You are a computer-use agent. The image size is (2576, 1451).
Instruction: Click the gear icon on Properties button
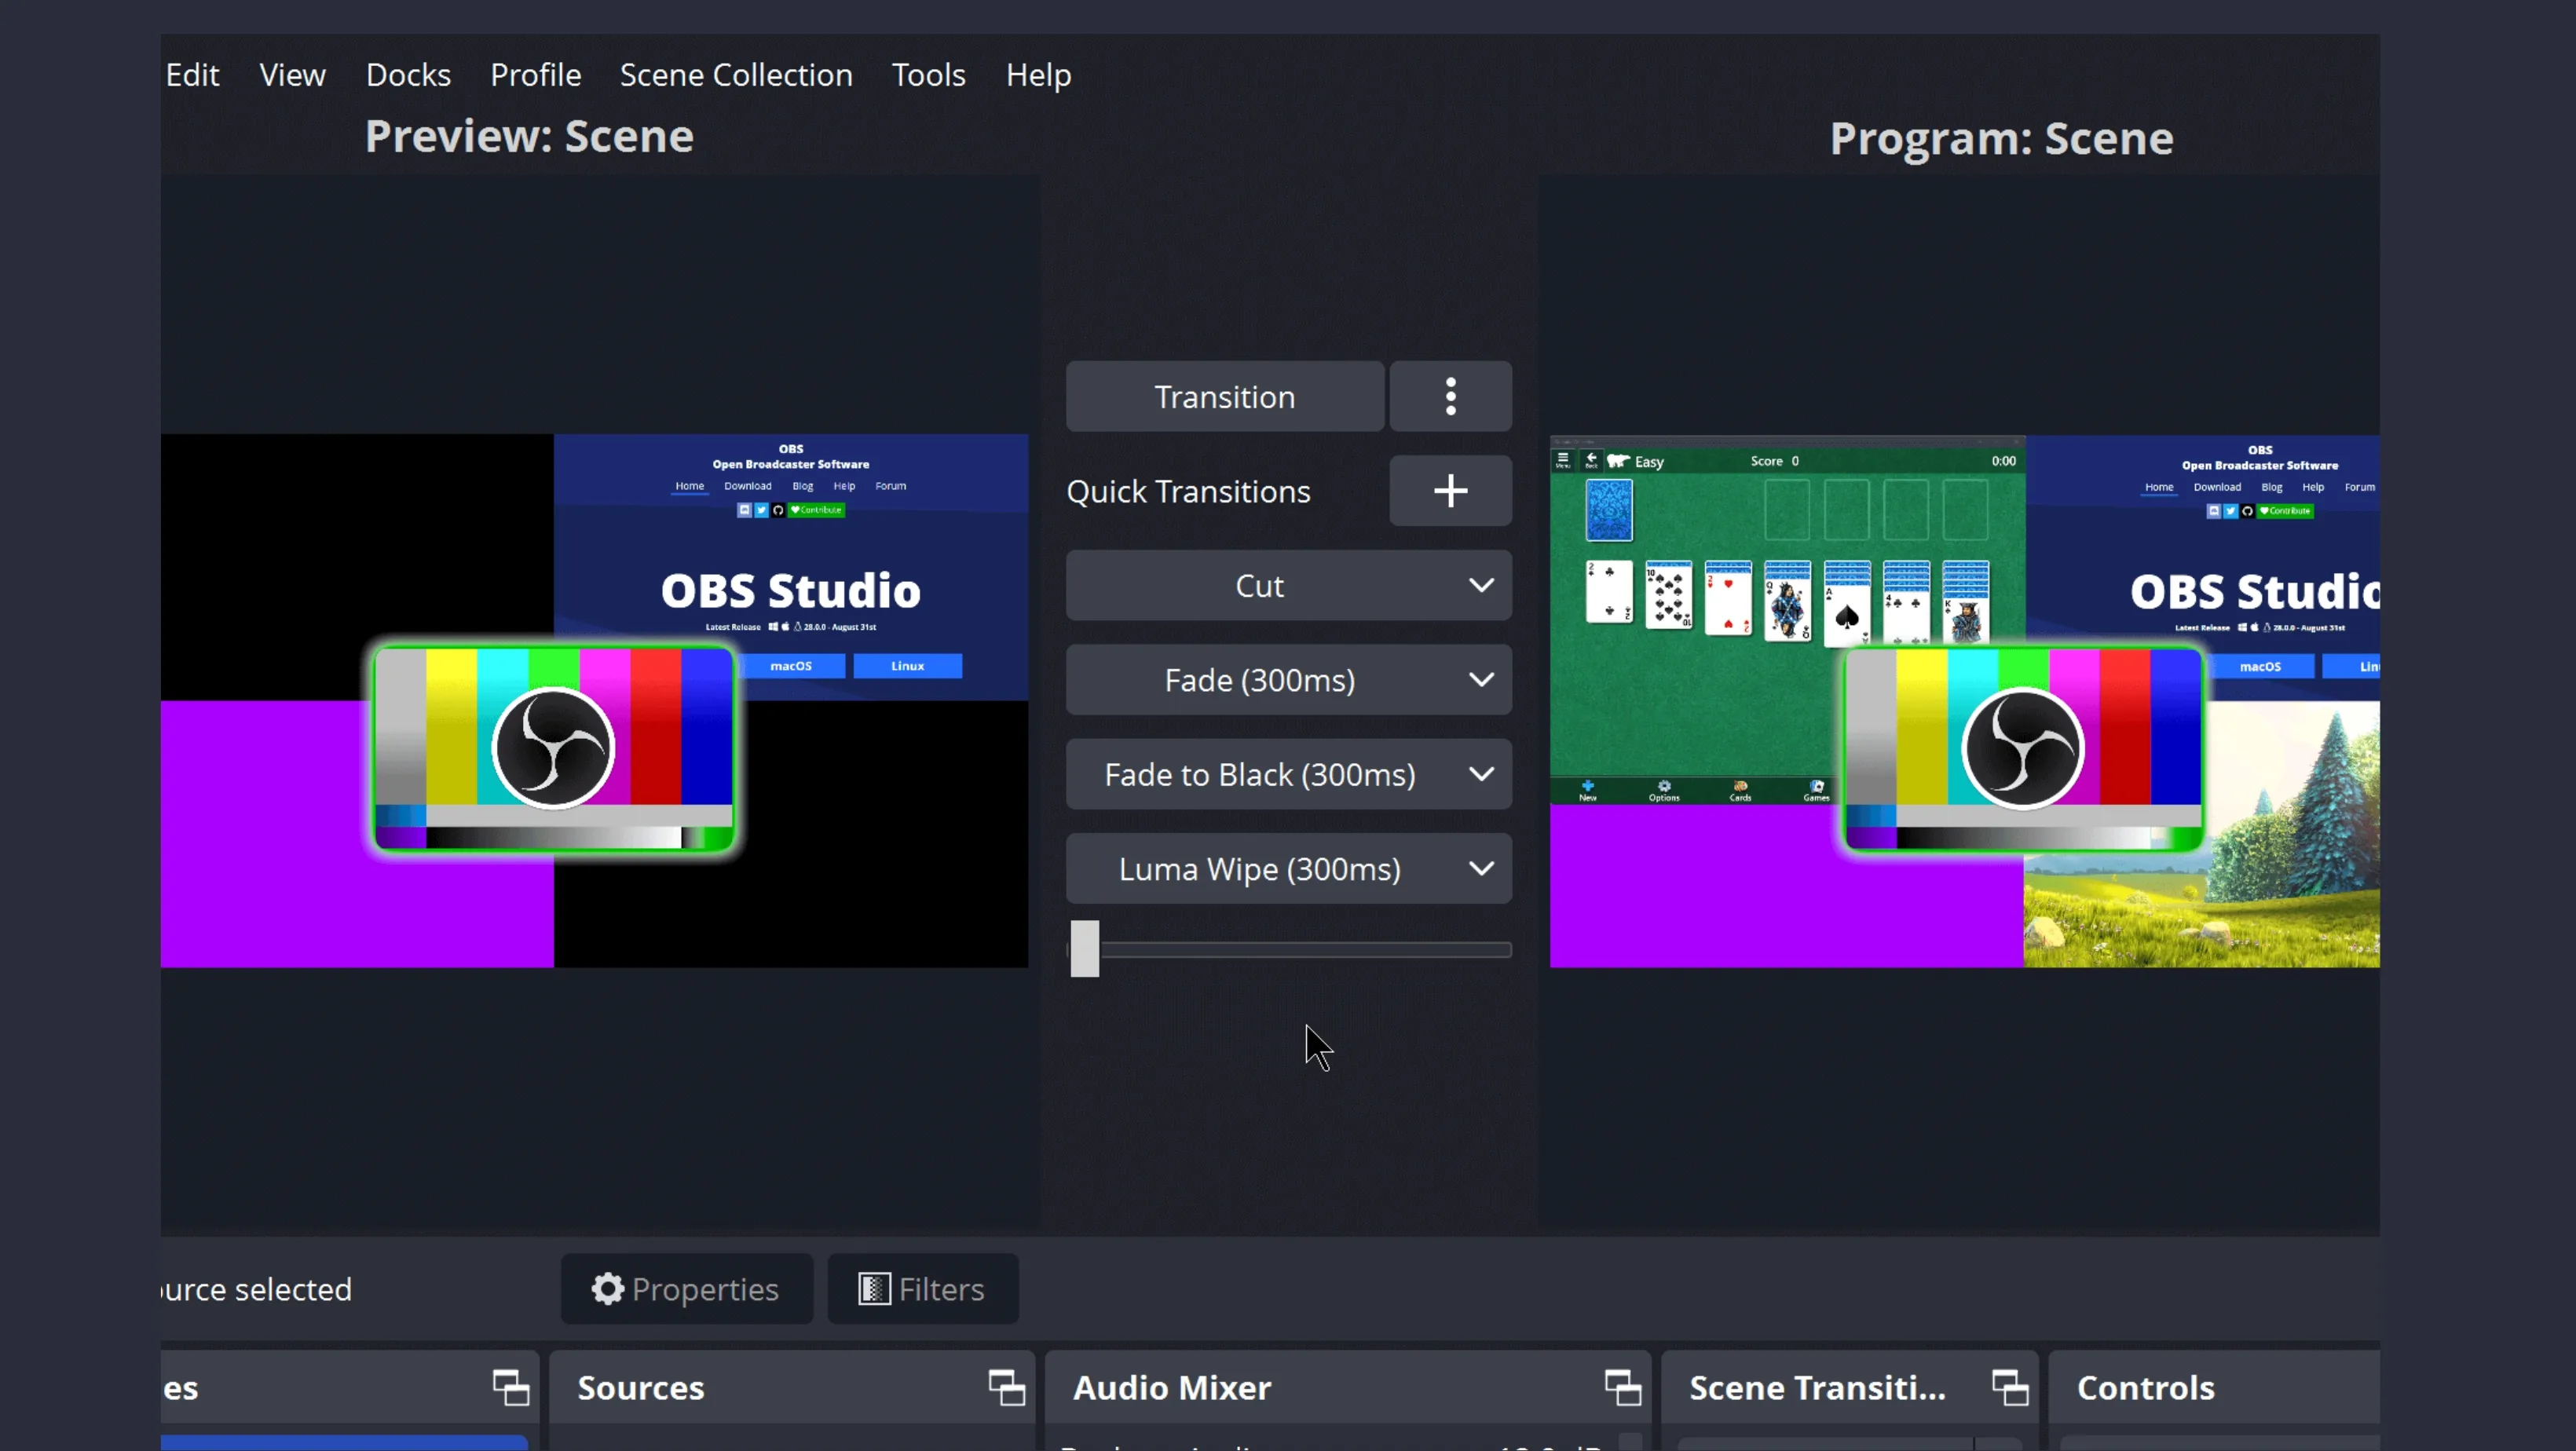[x=607, y=1289]
